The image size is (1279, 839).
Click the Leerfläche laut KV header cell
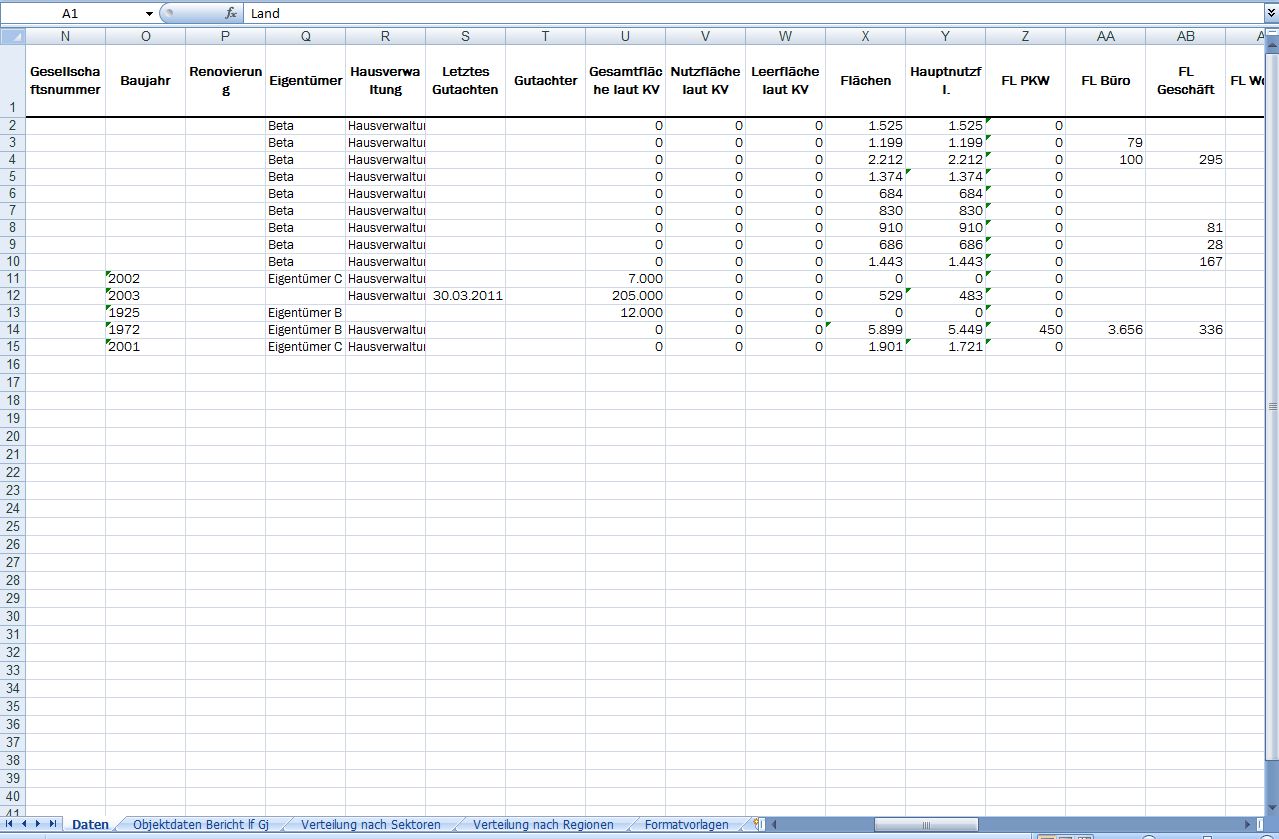coord(786,81)
